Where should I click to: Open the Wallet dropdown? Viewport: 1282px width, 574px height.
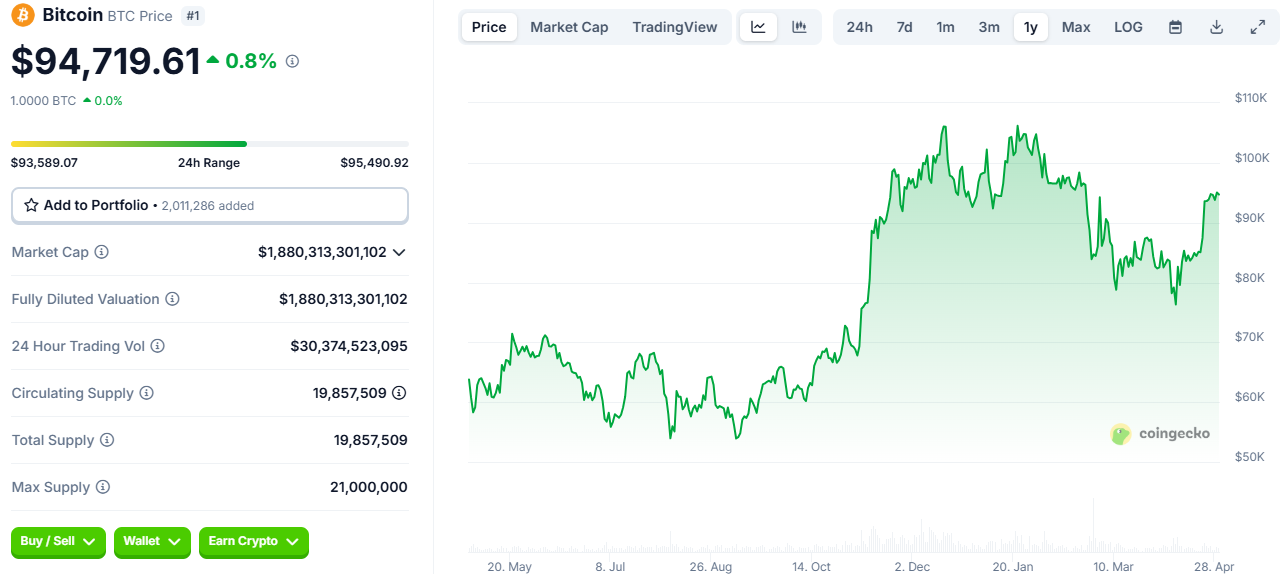(152, 541)
